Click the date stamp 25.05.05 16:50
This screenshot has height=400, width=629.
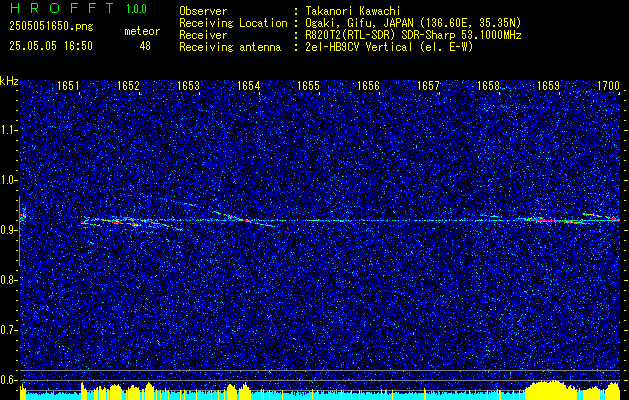coord(51,46)
